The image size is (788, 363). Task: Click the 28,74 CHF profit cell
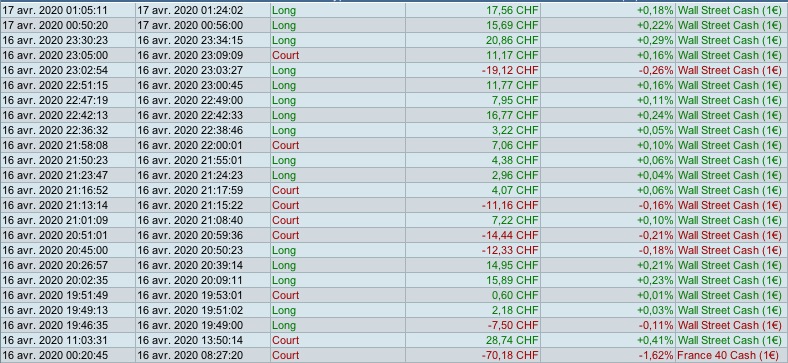512,340
